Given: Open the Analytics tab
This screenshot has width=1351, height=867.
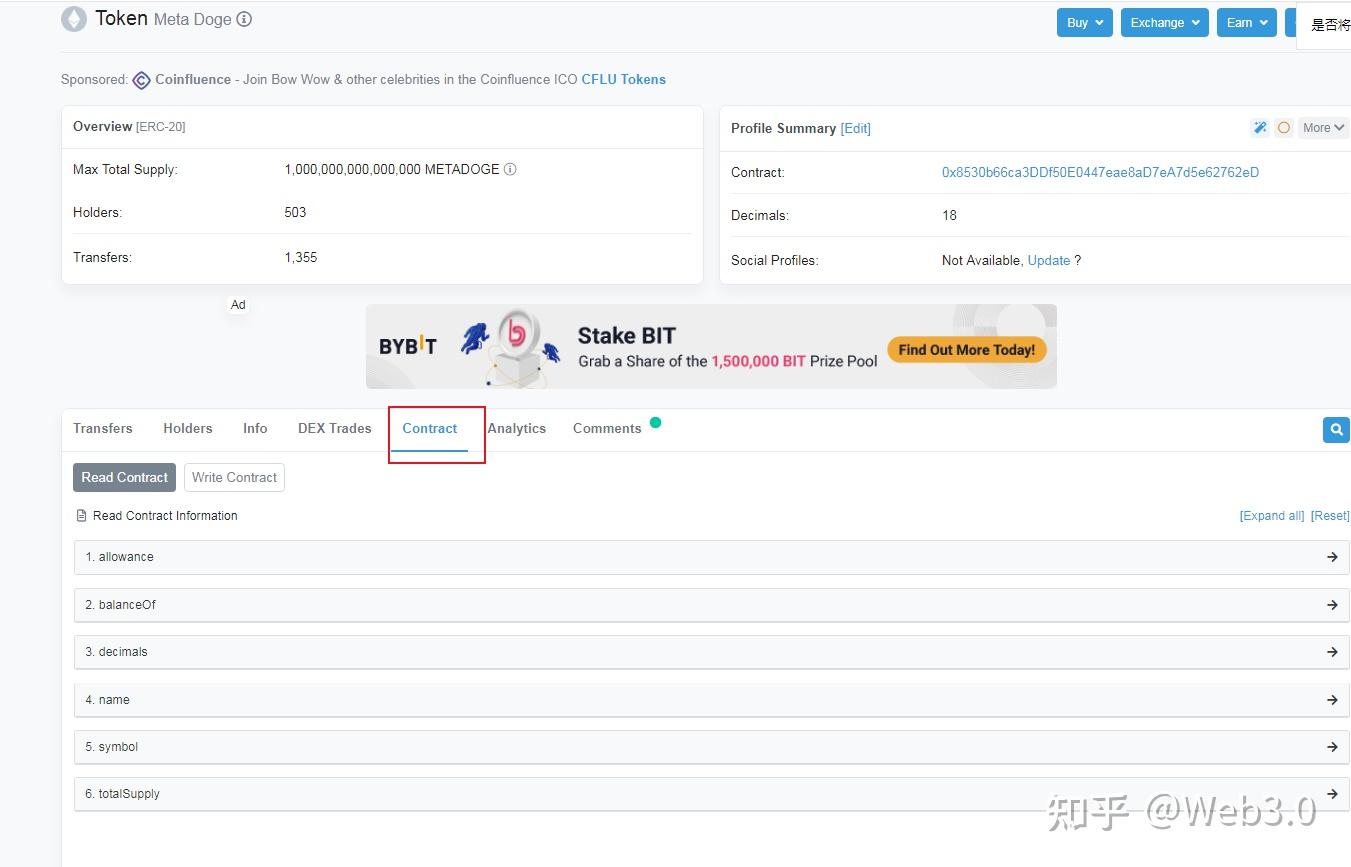Looking at the screenshot, I should pos(517,428).
